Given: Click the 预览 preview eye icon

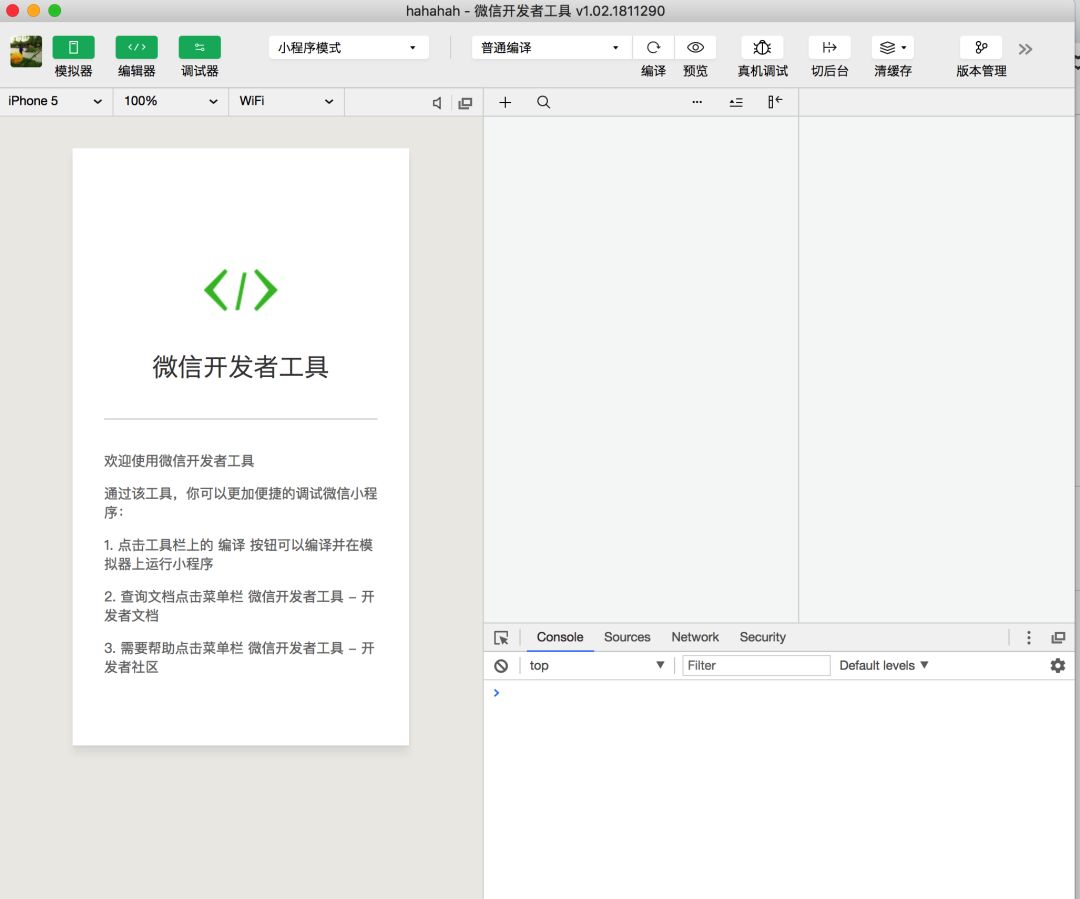Looking at the screenshot, I should pos(696,48).
